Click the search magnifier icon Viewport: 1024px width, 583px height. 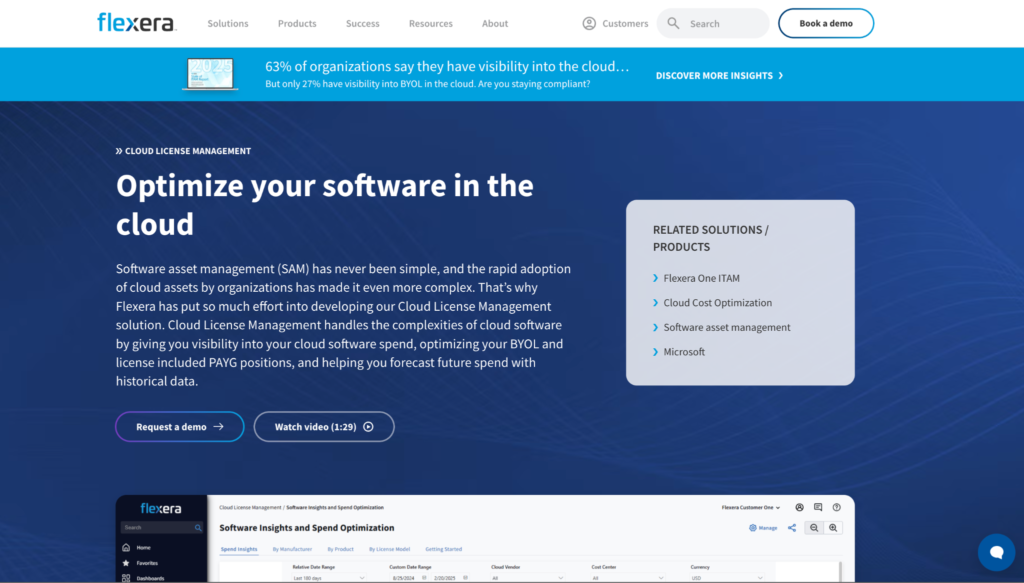[674, 23]
